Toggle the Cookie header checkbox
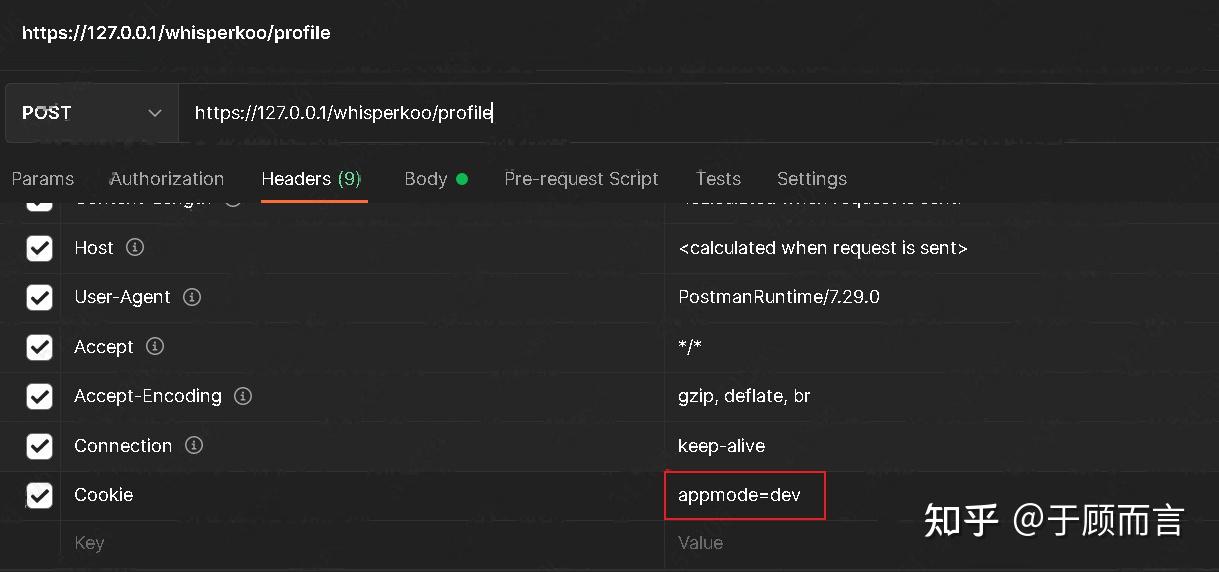This screenshot has width=1219, height=572. point(39,495)
